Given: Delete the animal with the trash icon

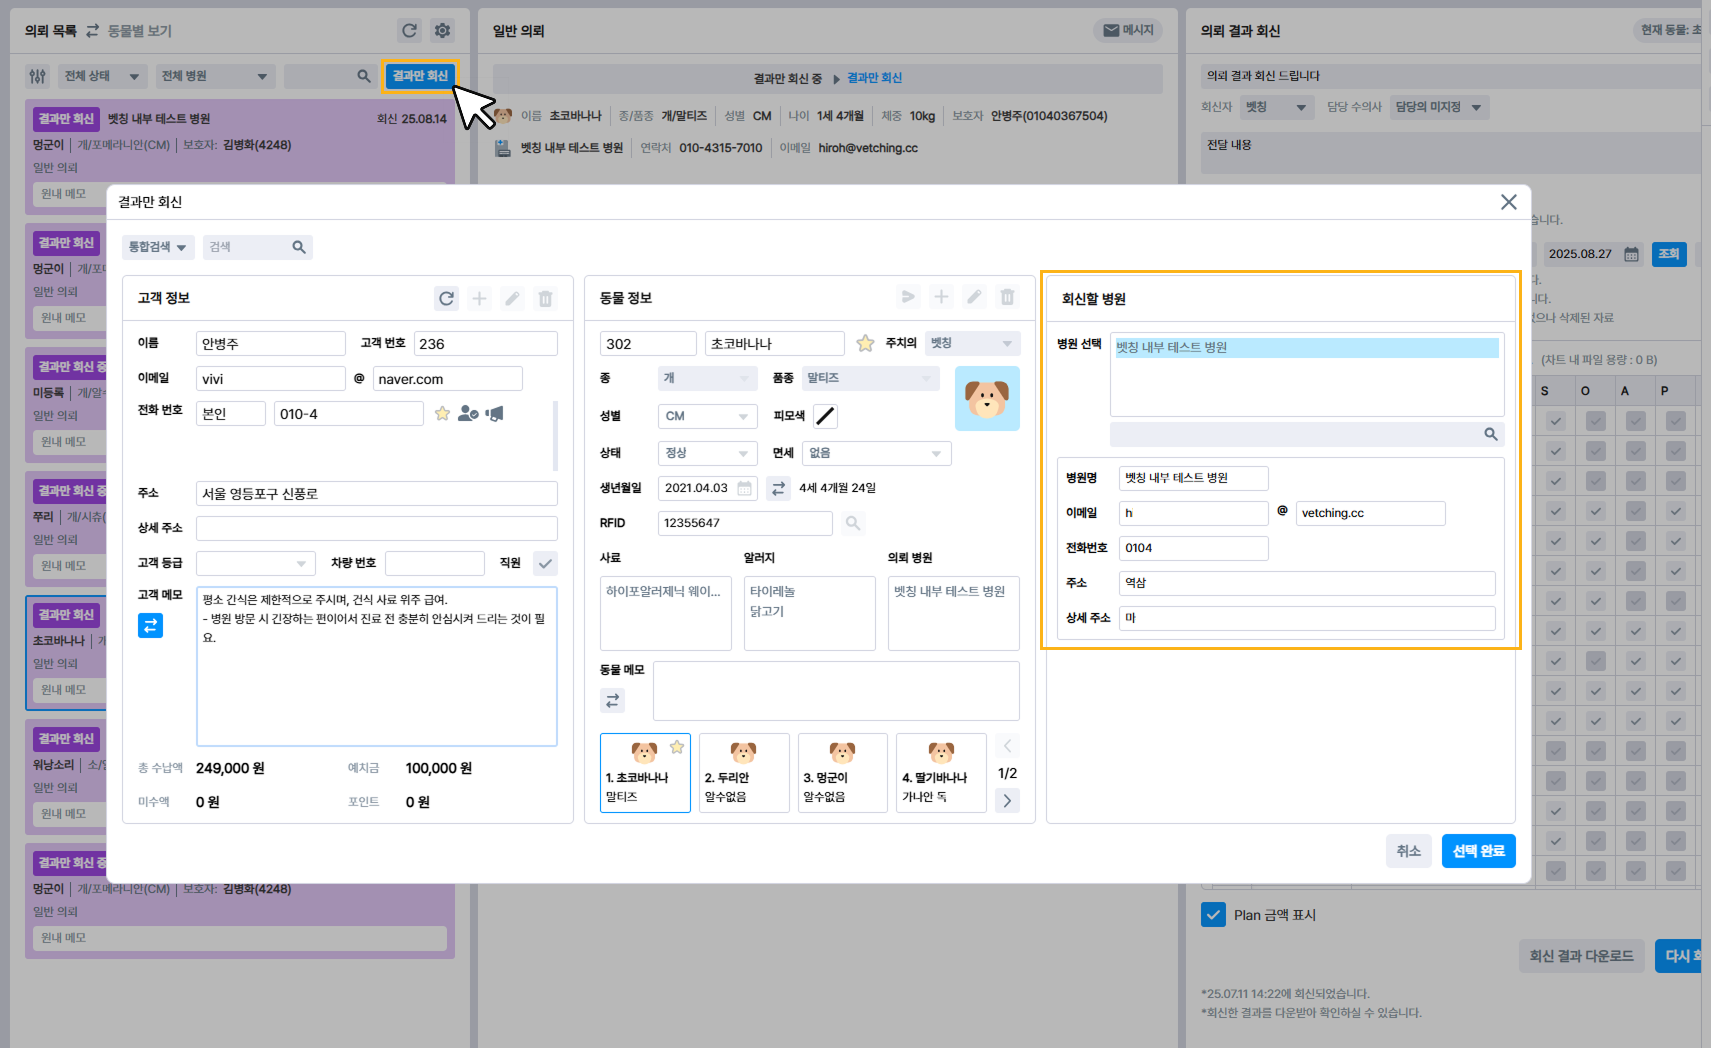Looking at the screenshot, I should click(x=1008, y=297).
